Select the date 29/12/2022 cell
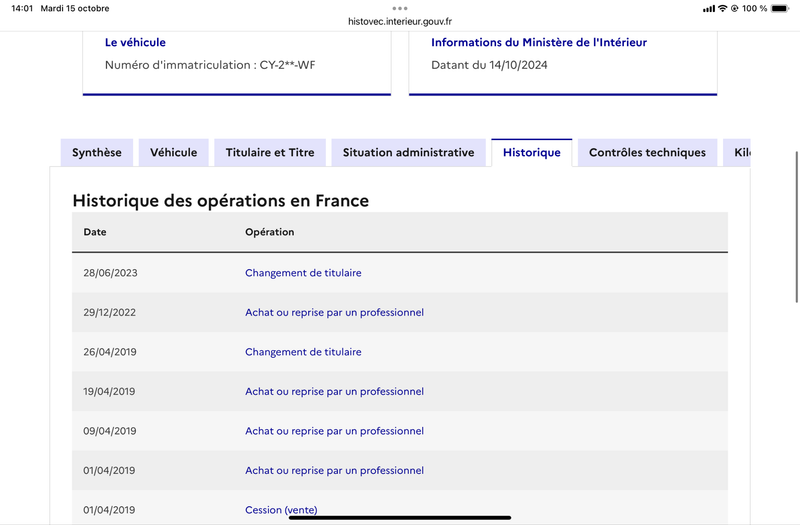Viewport: 800px width, 525px height. pos(110,312)
